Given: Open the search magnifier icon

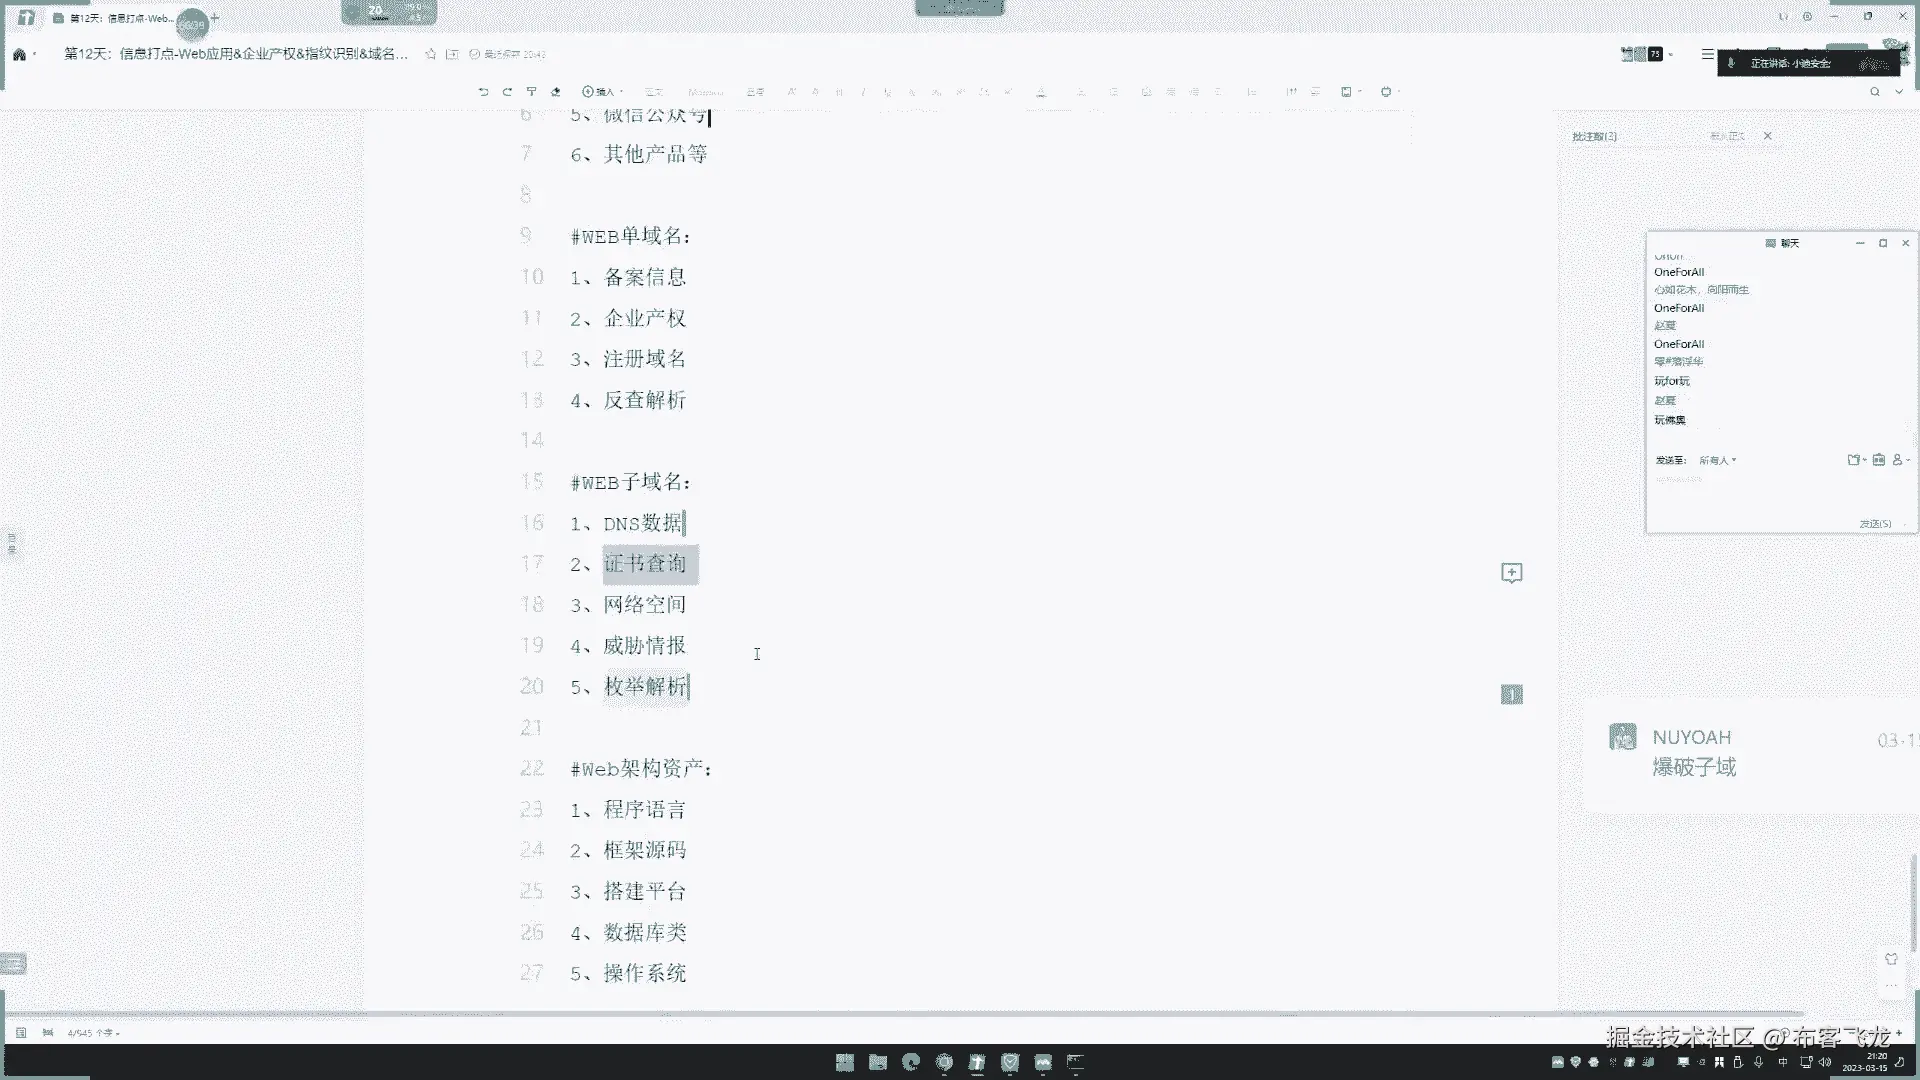Looking at the screenshot, I should (1874, 91).
